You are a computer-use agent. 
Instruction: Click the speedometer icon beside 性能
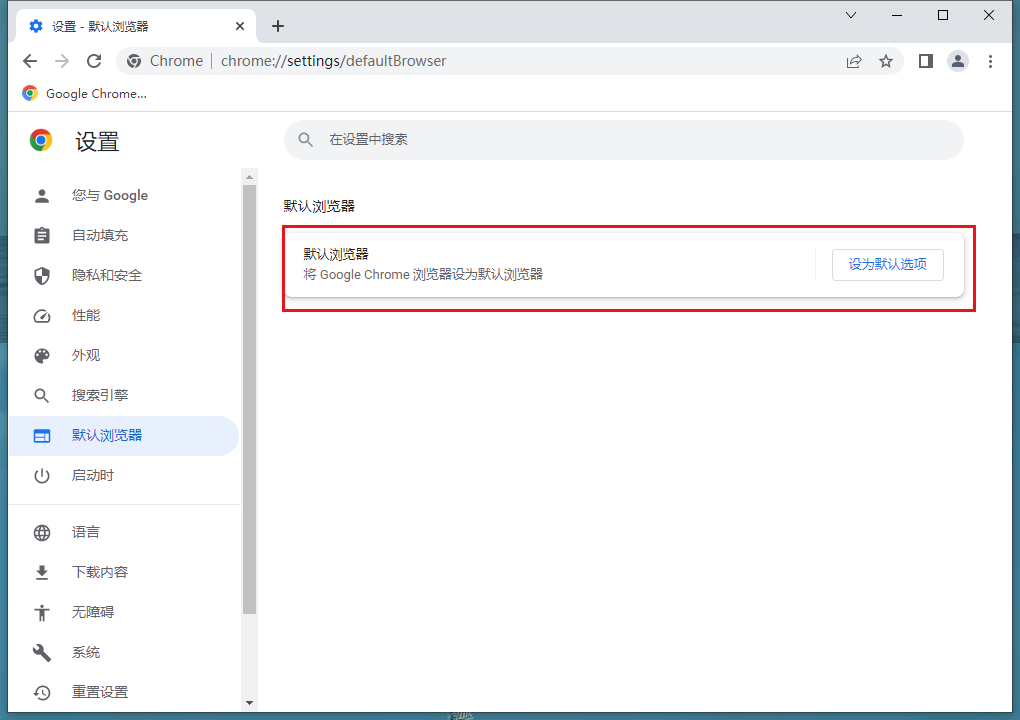coord(42,316)
